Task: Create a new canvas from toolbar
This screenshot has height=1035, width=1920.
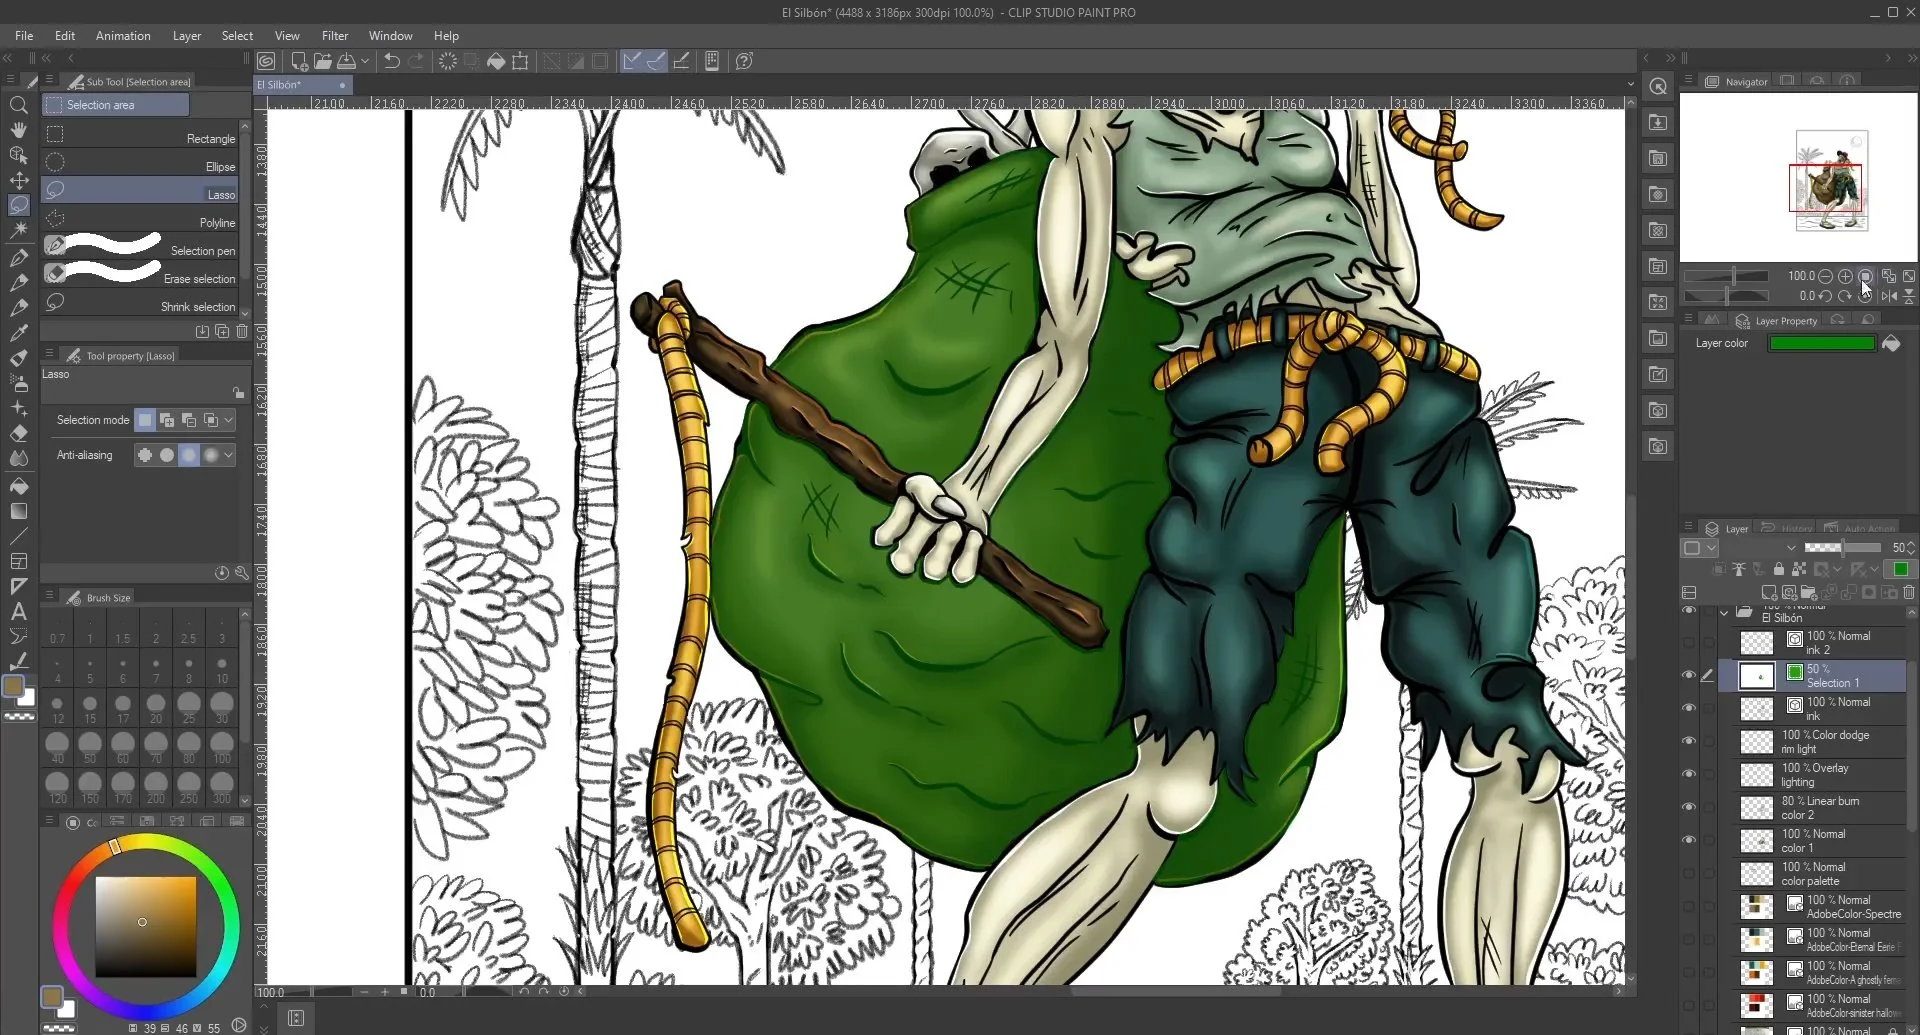Action: tap(298, 61)
